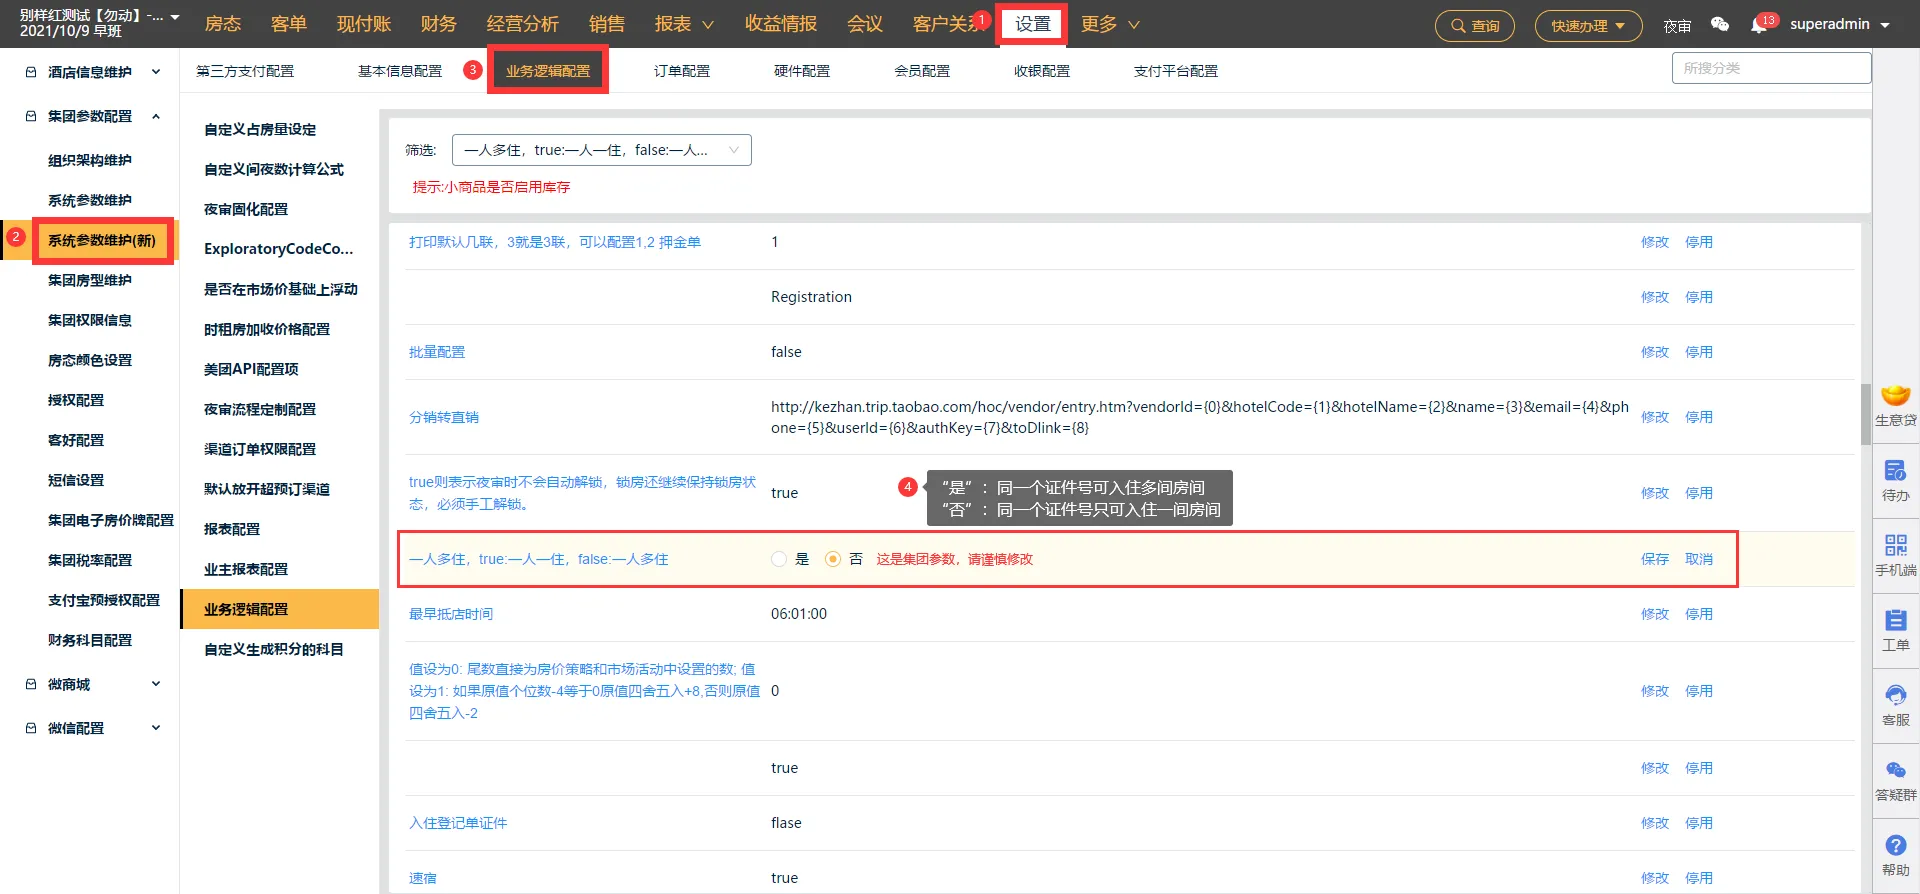Open the notifications bell icon
1920x894 pixels.
(1759, 25)
